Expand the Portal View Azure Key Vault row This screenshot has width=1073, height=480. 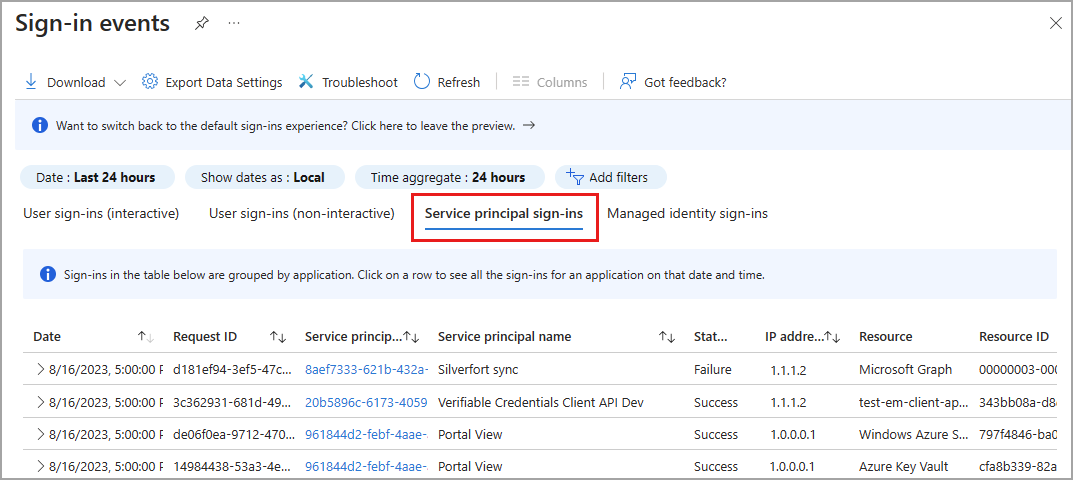[x=40, y=466]
